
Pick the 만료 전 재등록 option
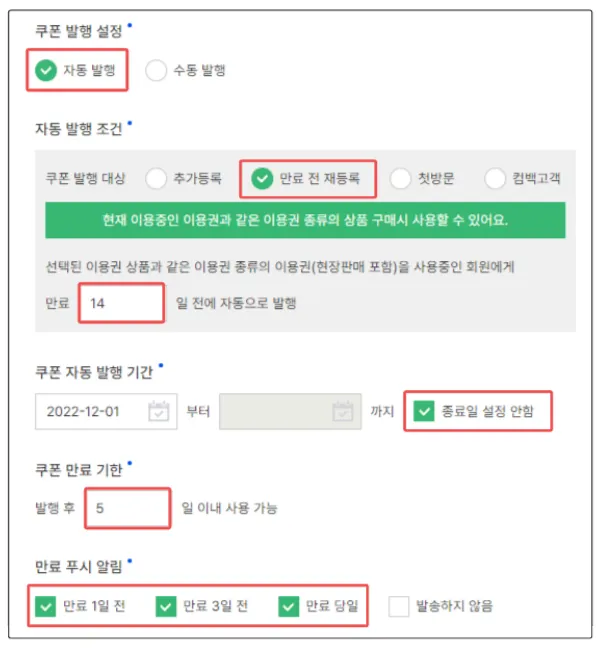[x=262, y=179]
